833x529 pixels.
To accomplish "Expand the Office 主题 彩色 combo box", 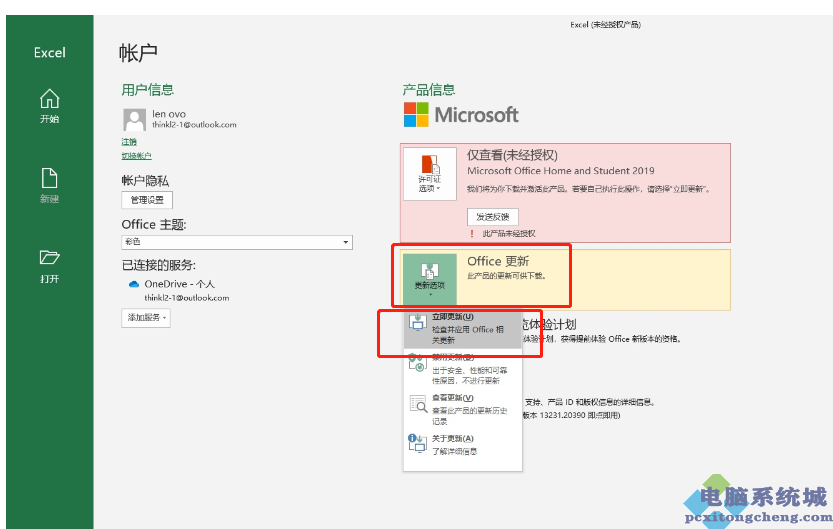I will tap(237, 242).
